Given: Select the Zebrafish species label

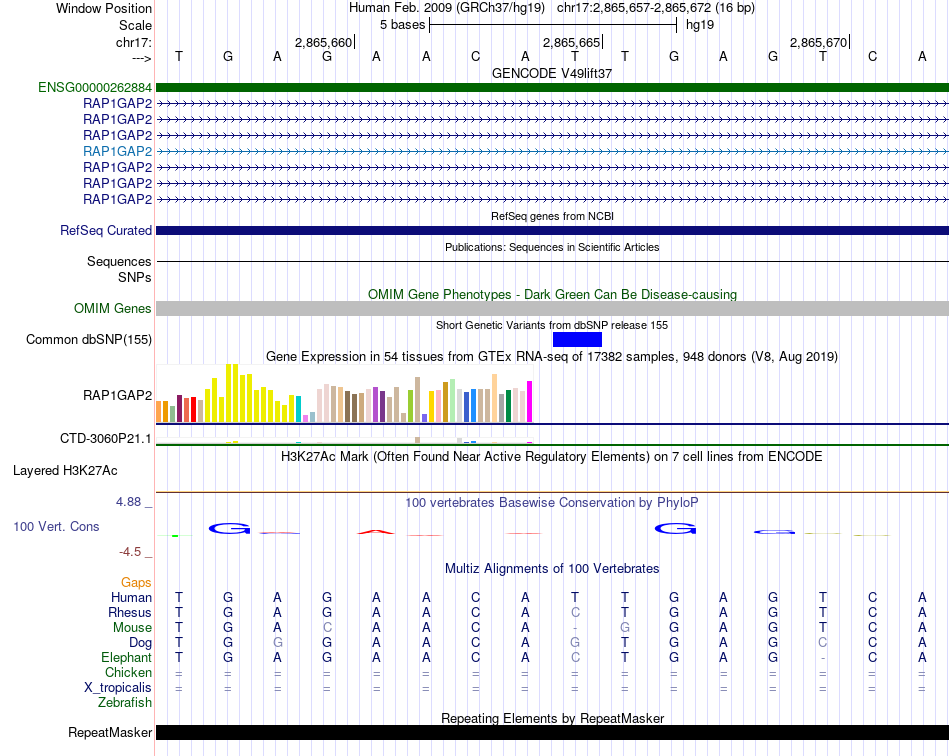Looking at the screenshot, I should (x=126, y=702).
